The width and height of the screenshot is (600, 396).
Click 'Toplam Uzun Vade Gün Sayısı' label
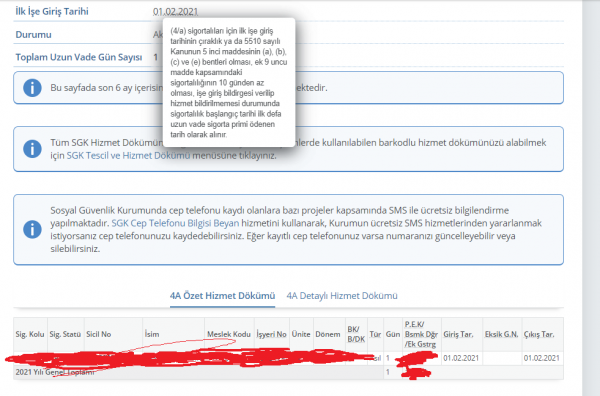[79, 57]
